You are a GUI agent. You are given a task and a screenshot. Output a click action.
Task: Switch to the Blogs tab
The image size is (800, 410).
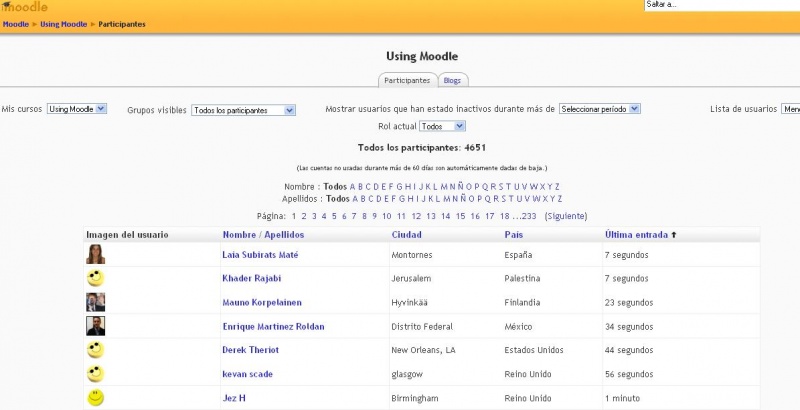(x=452, y=81)
